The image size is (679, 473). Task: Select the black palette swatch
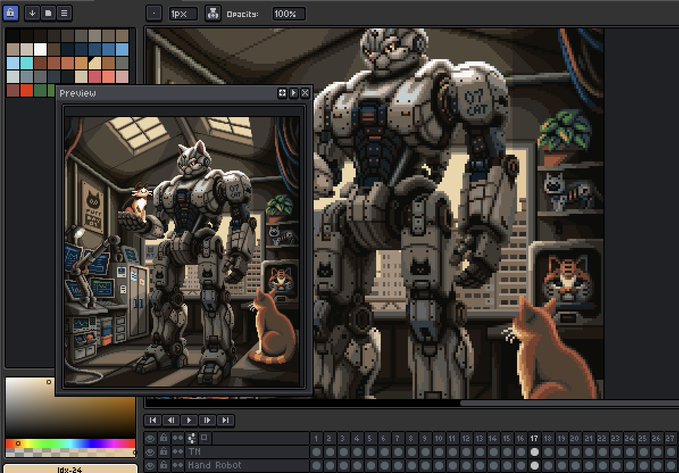tap(13, 36)
